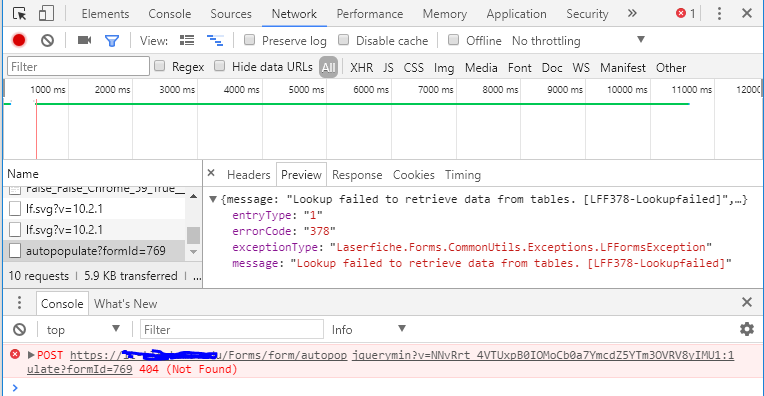Open the Sources tab
Screen dimensions: 764x396
pyautogui.click(x=231, y=14)
